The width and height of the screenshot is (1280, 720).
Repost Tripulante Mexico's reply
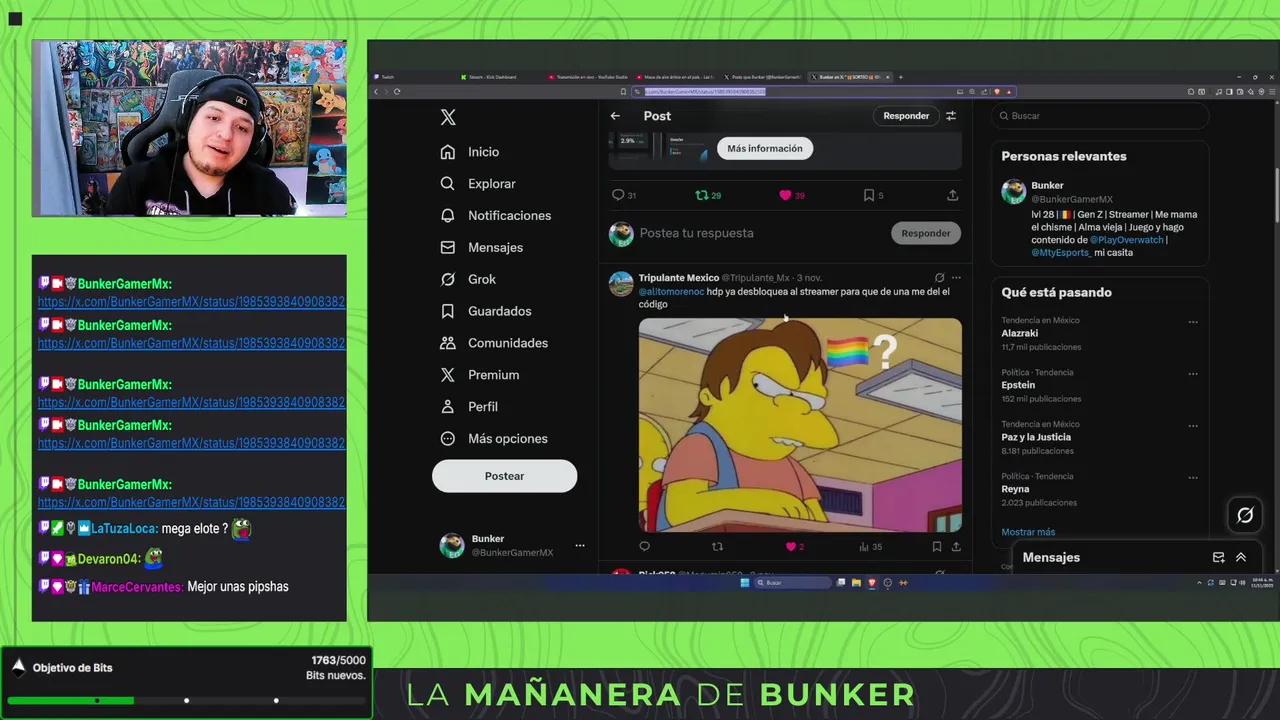[x=717, y=547]
